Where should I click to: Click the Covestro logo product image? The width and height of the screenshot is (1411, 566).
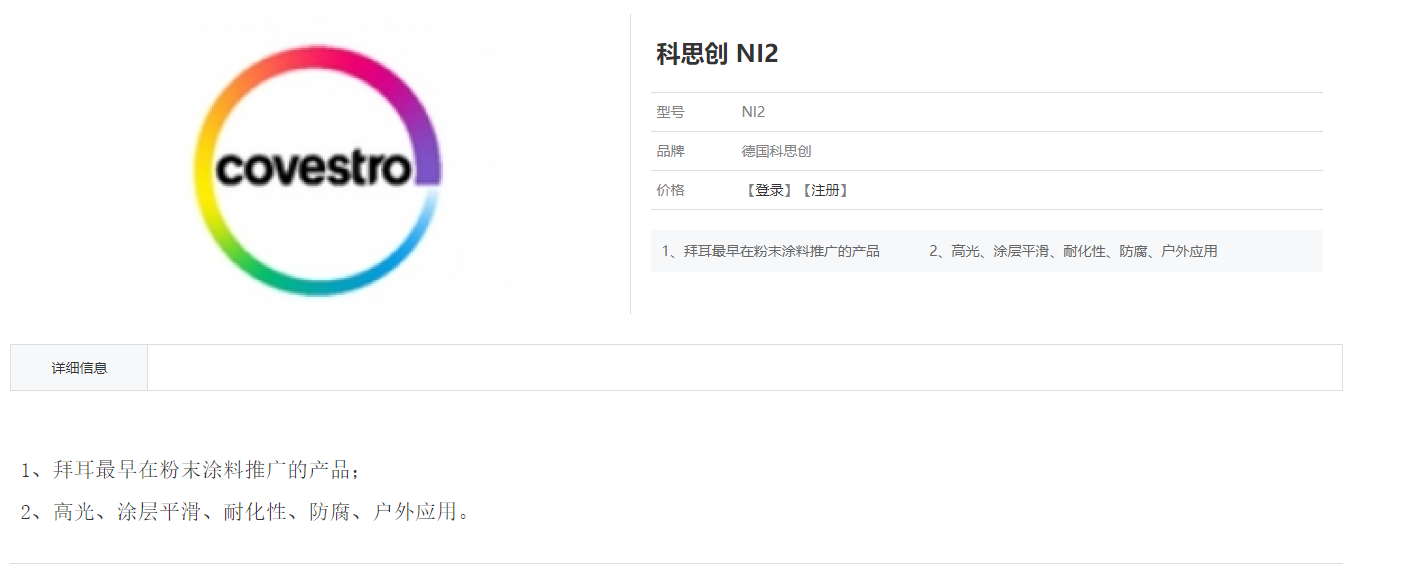[x=317, y=169]
